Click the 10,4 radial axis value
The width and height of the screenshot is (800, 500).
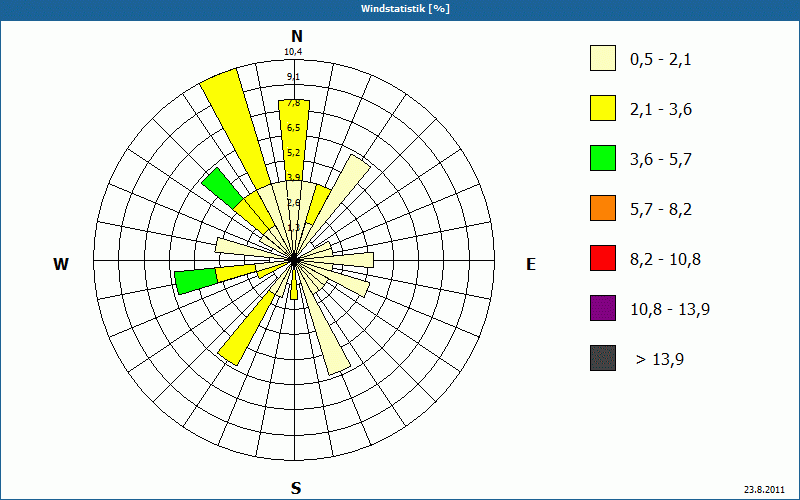pos(293,52)
